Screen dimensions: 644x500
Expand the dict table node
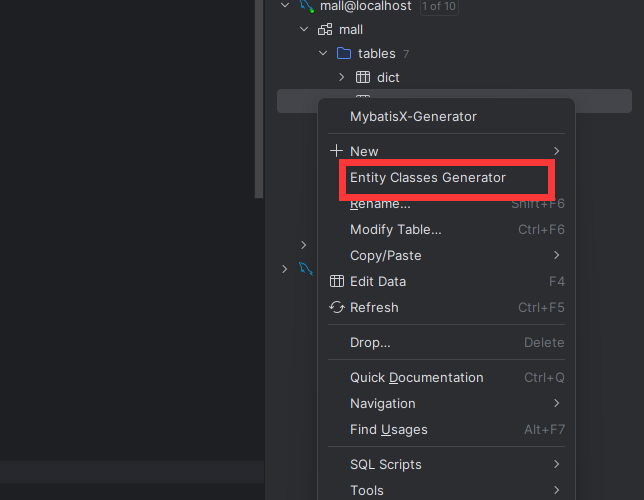click(342, 77)
